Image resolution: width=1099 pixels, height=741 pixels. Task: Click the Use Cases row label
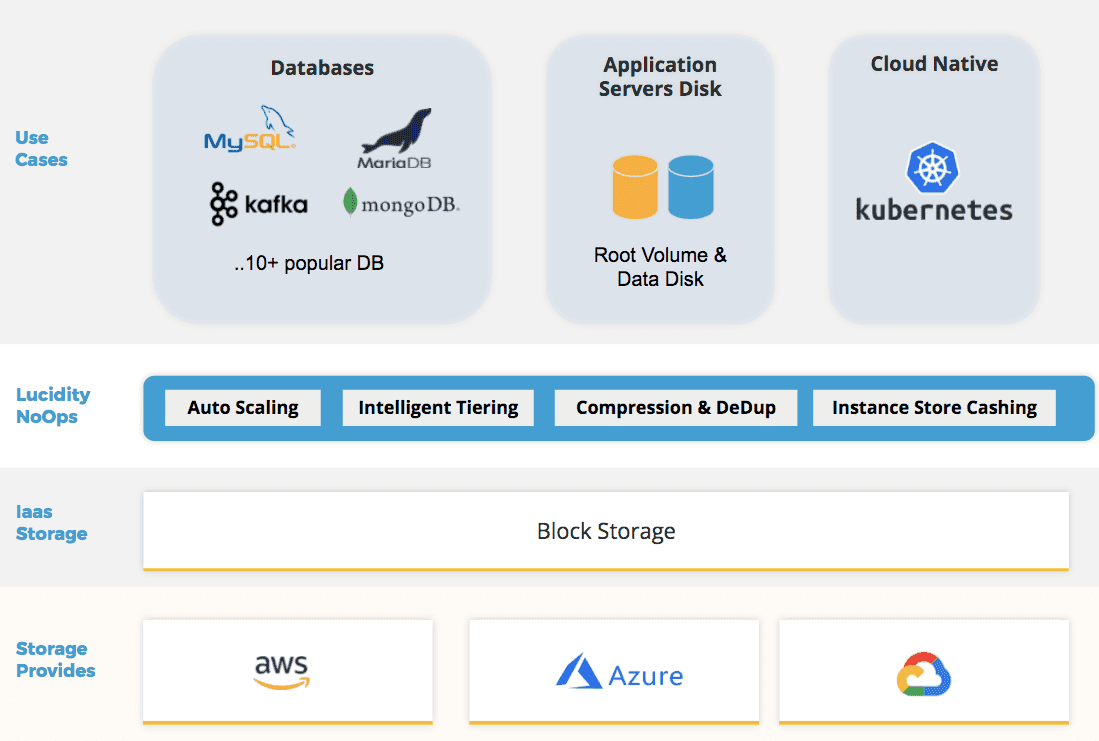click(41, 149)
